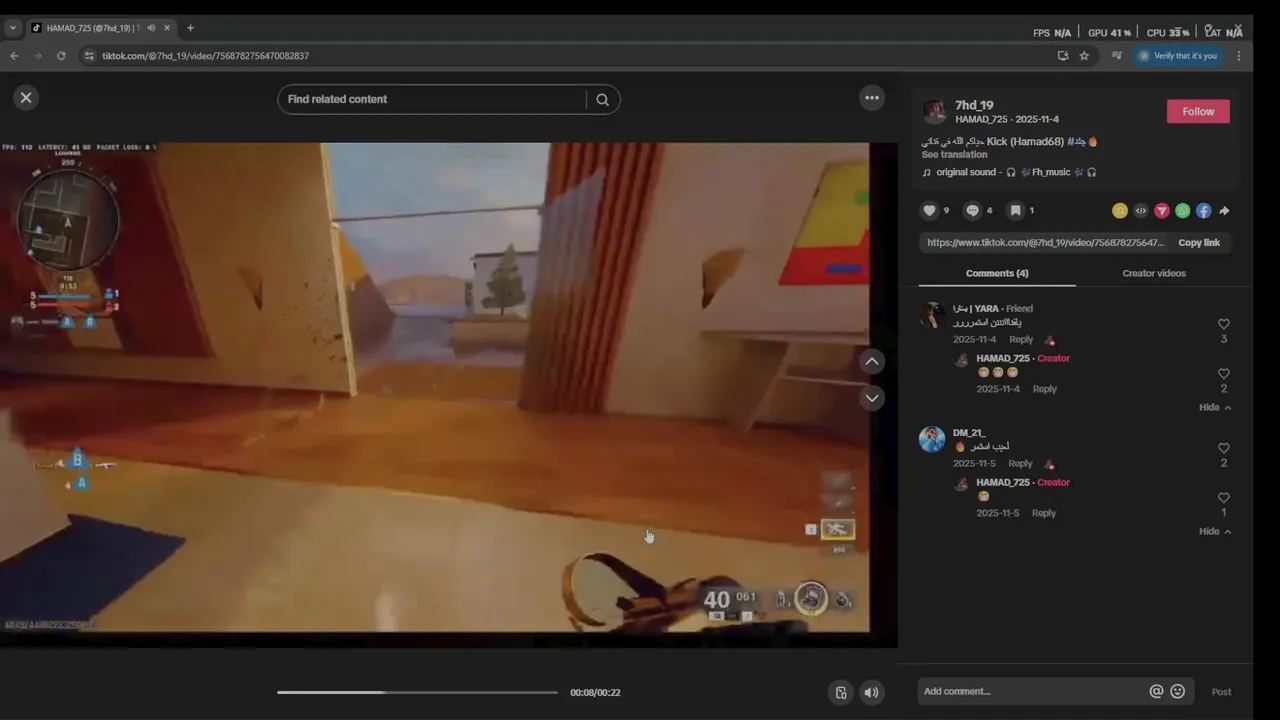
Task: Send to friends via red paper-plane icon
Action: pos(1161,210)
